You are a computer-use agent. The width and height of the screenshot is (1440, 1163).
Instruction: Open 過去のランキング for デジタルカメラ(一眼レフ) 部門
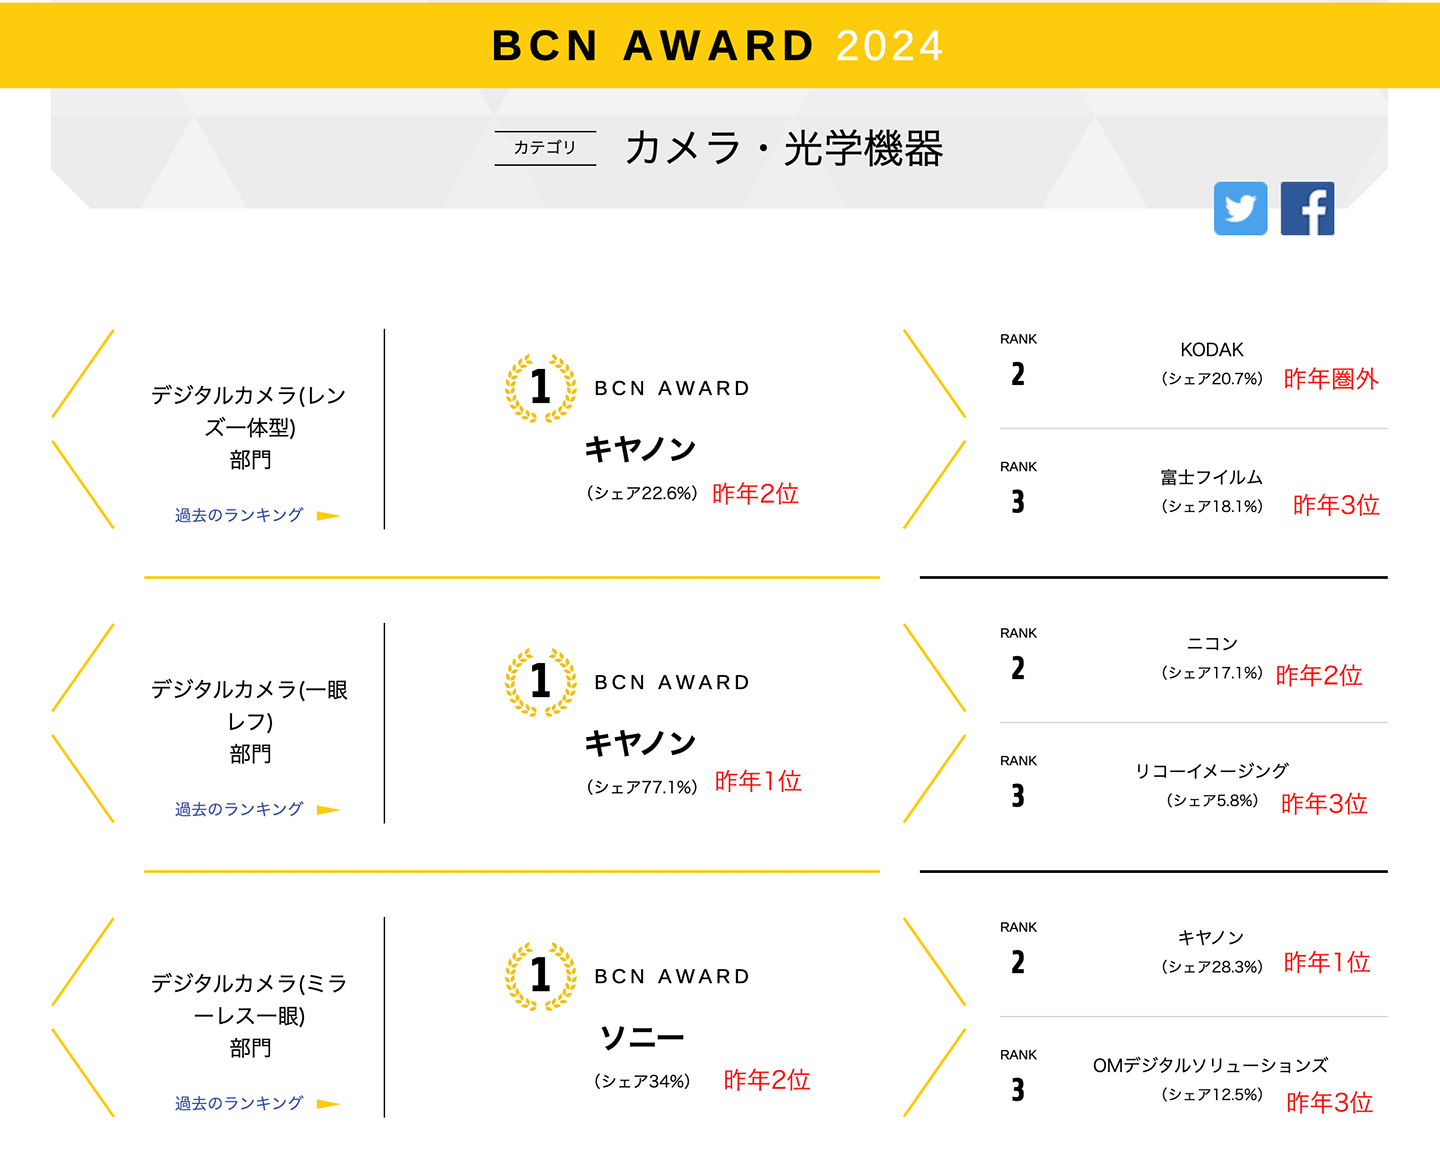point(238,809)
